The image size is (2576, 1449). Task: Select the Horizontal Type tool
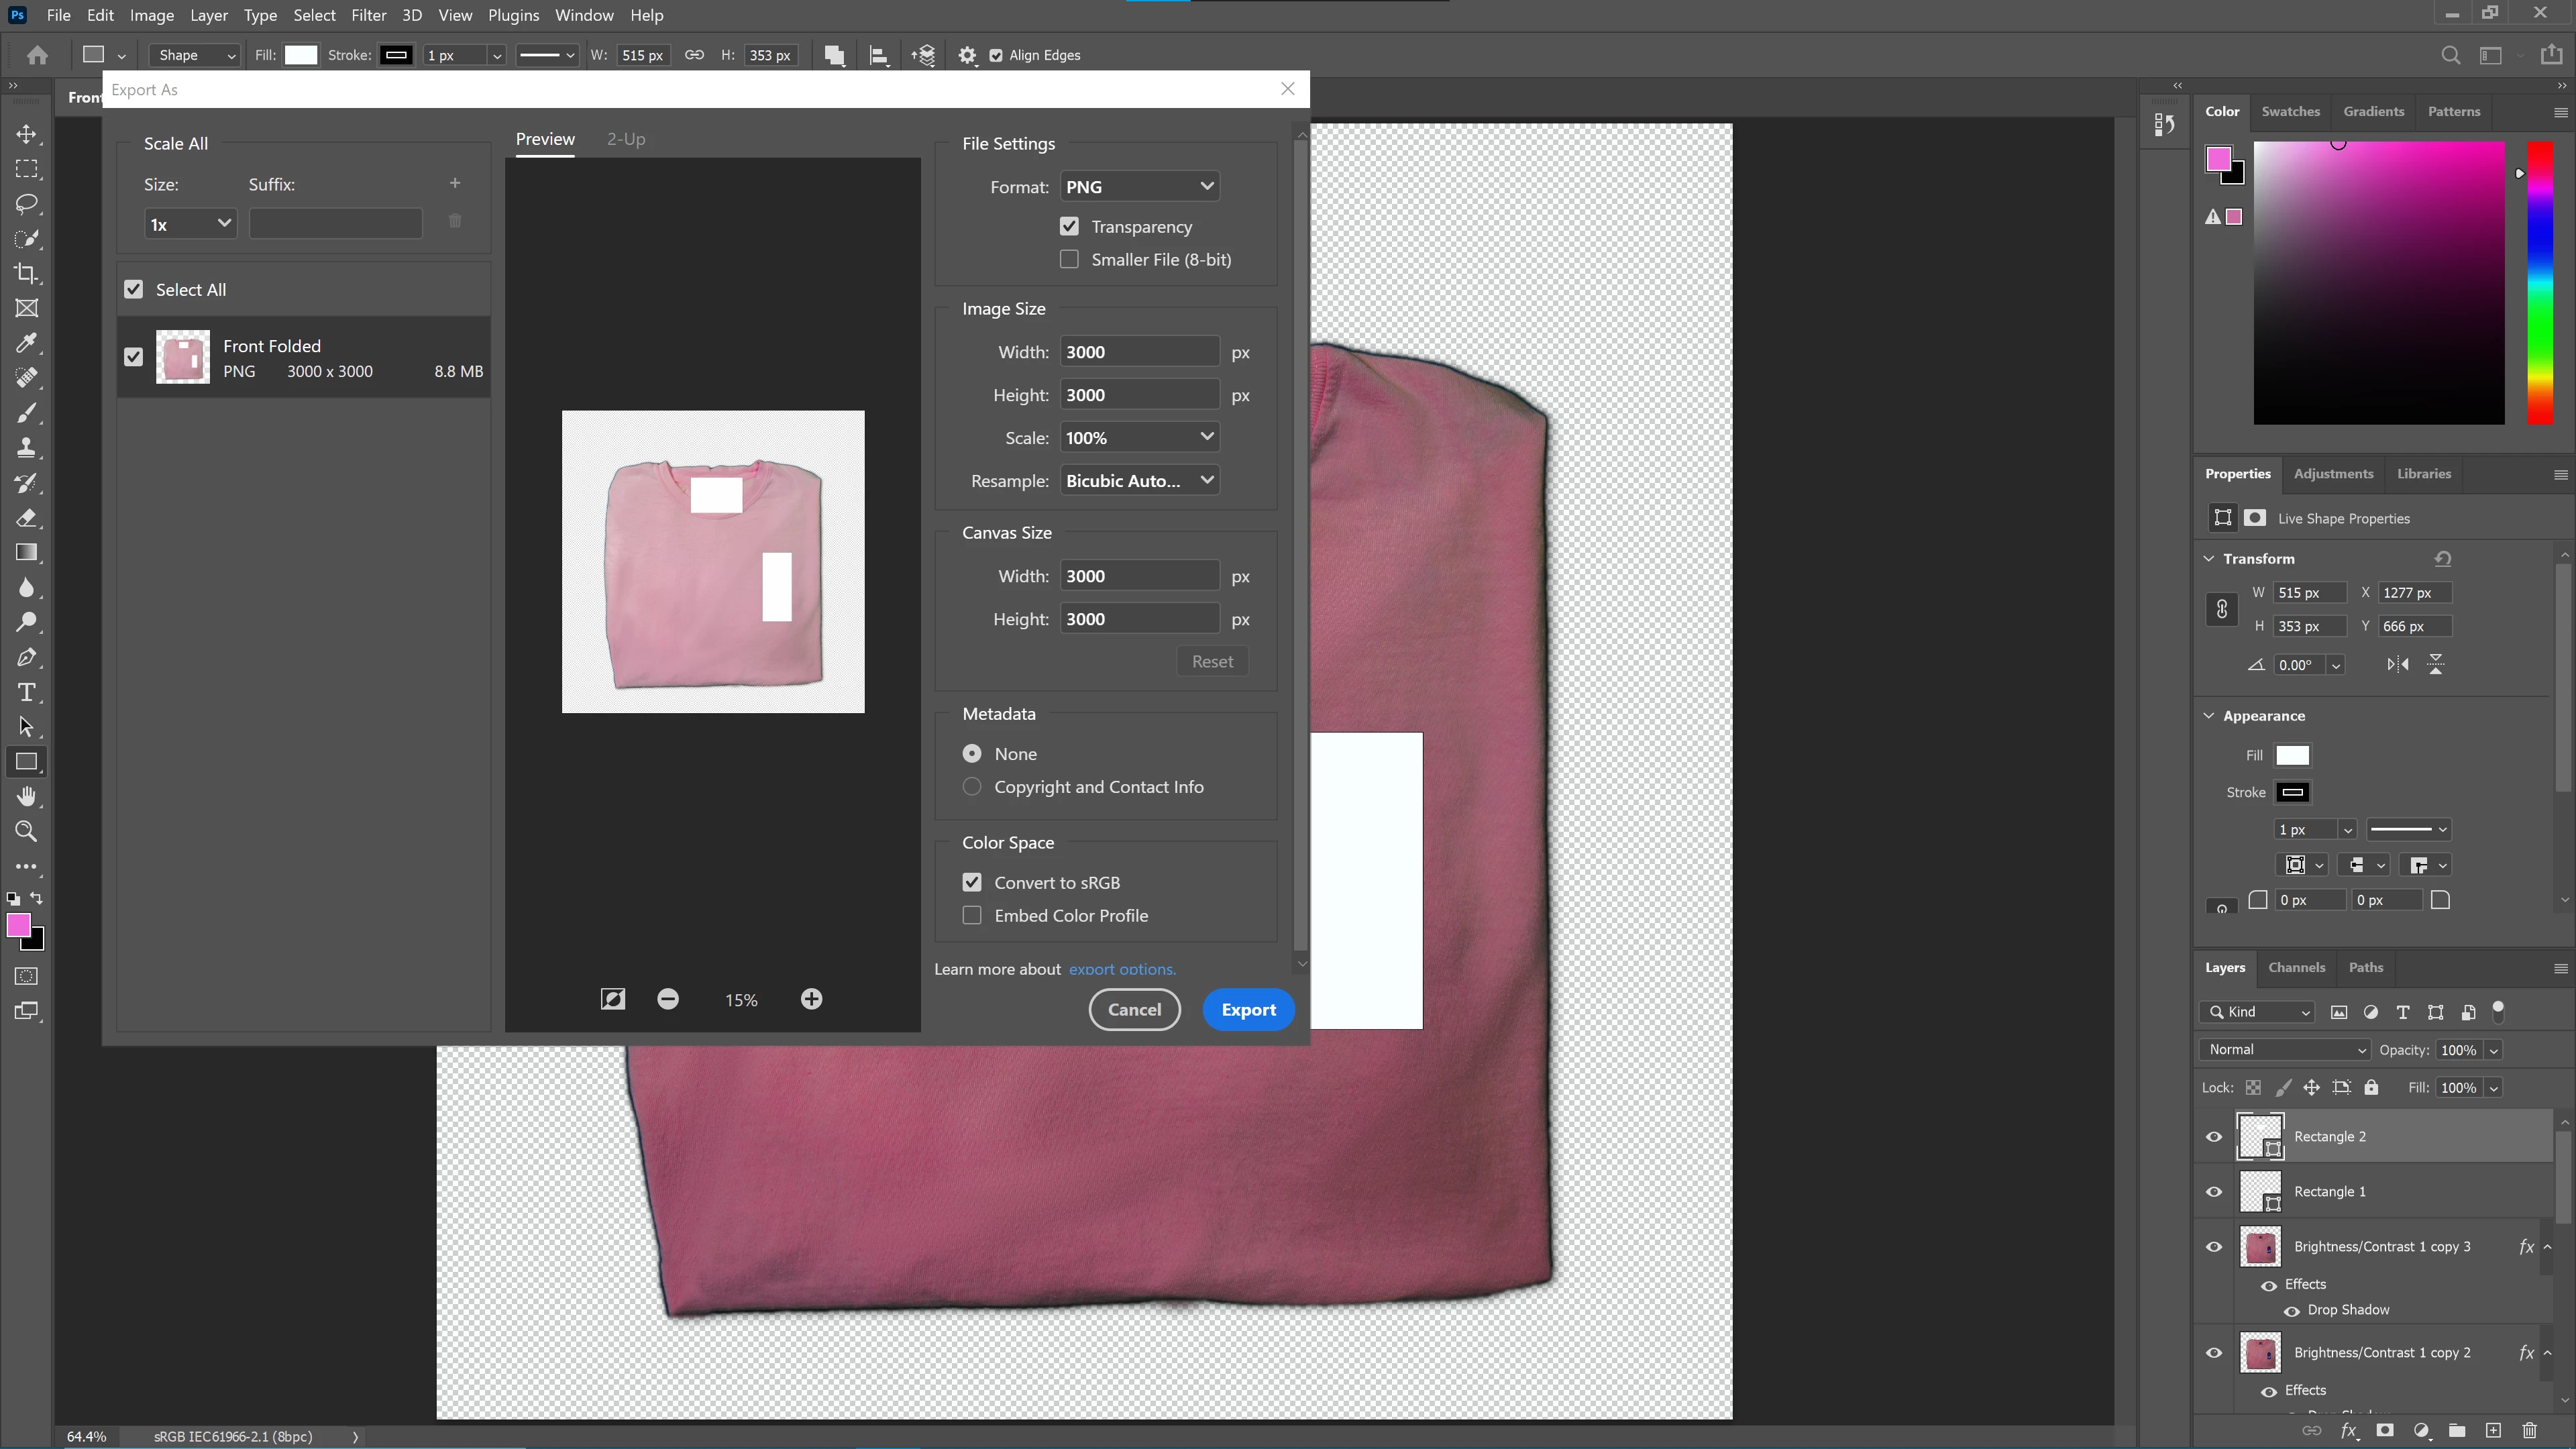[x=27, y=692]
